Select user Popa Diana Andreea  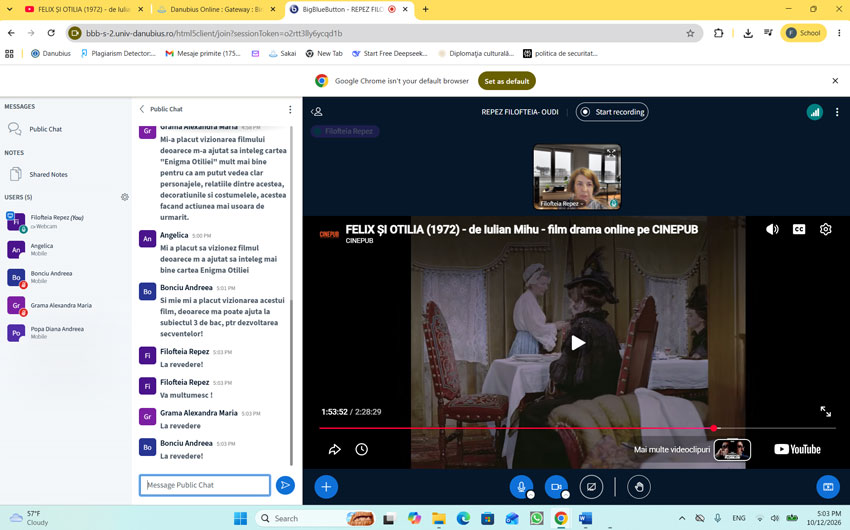57,332
